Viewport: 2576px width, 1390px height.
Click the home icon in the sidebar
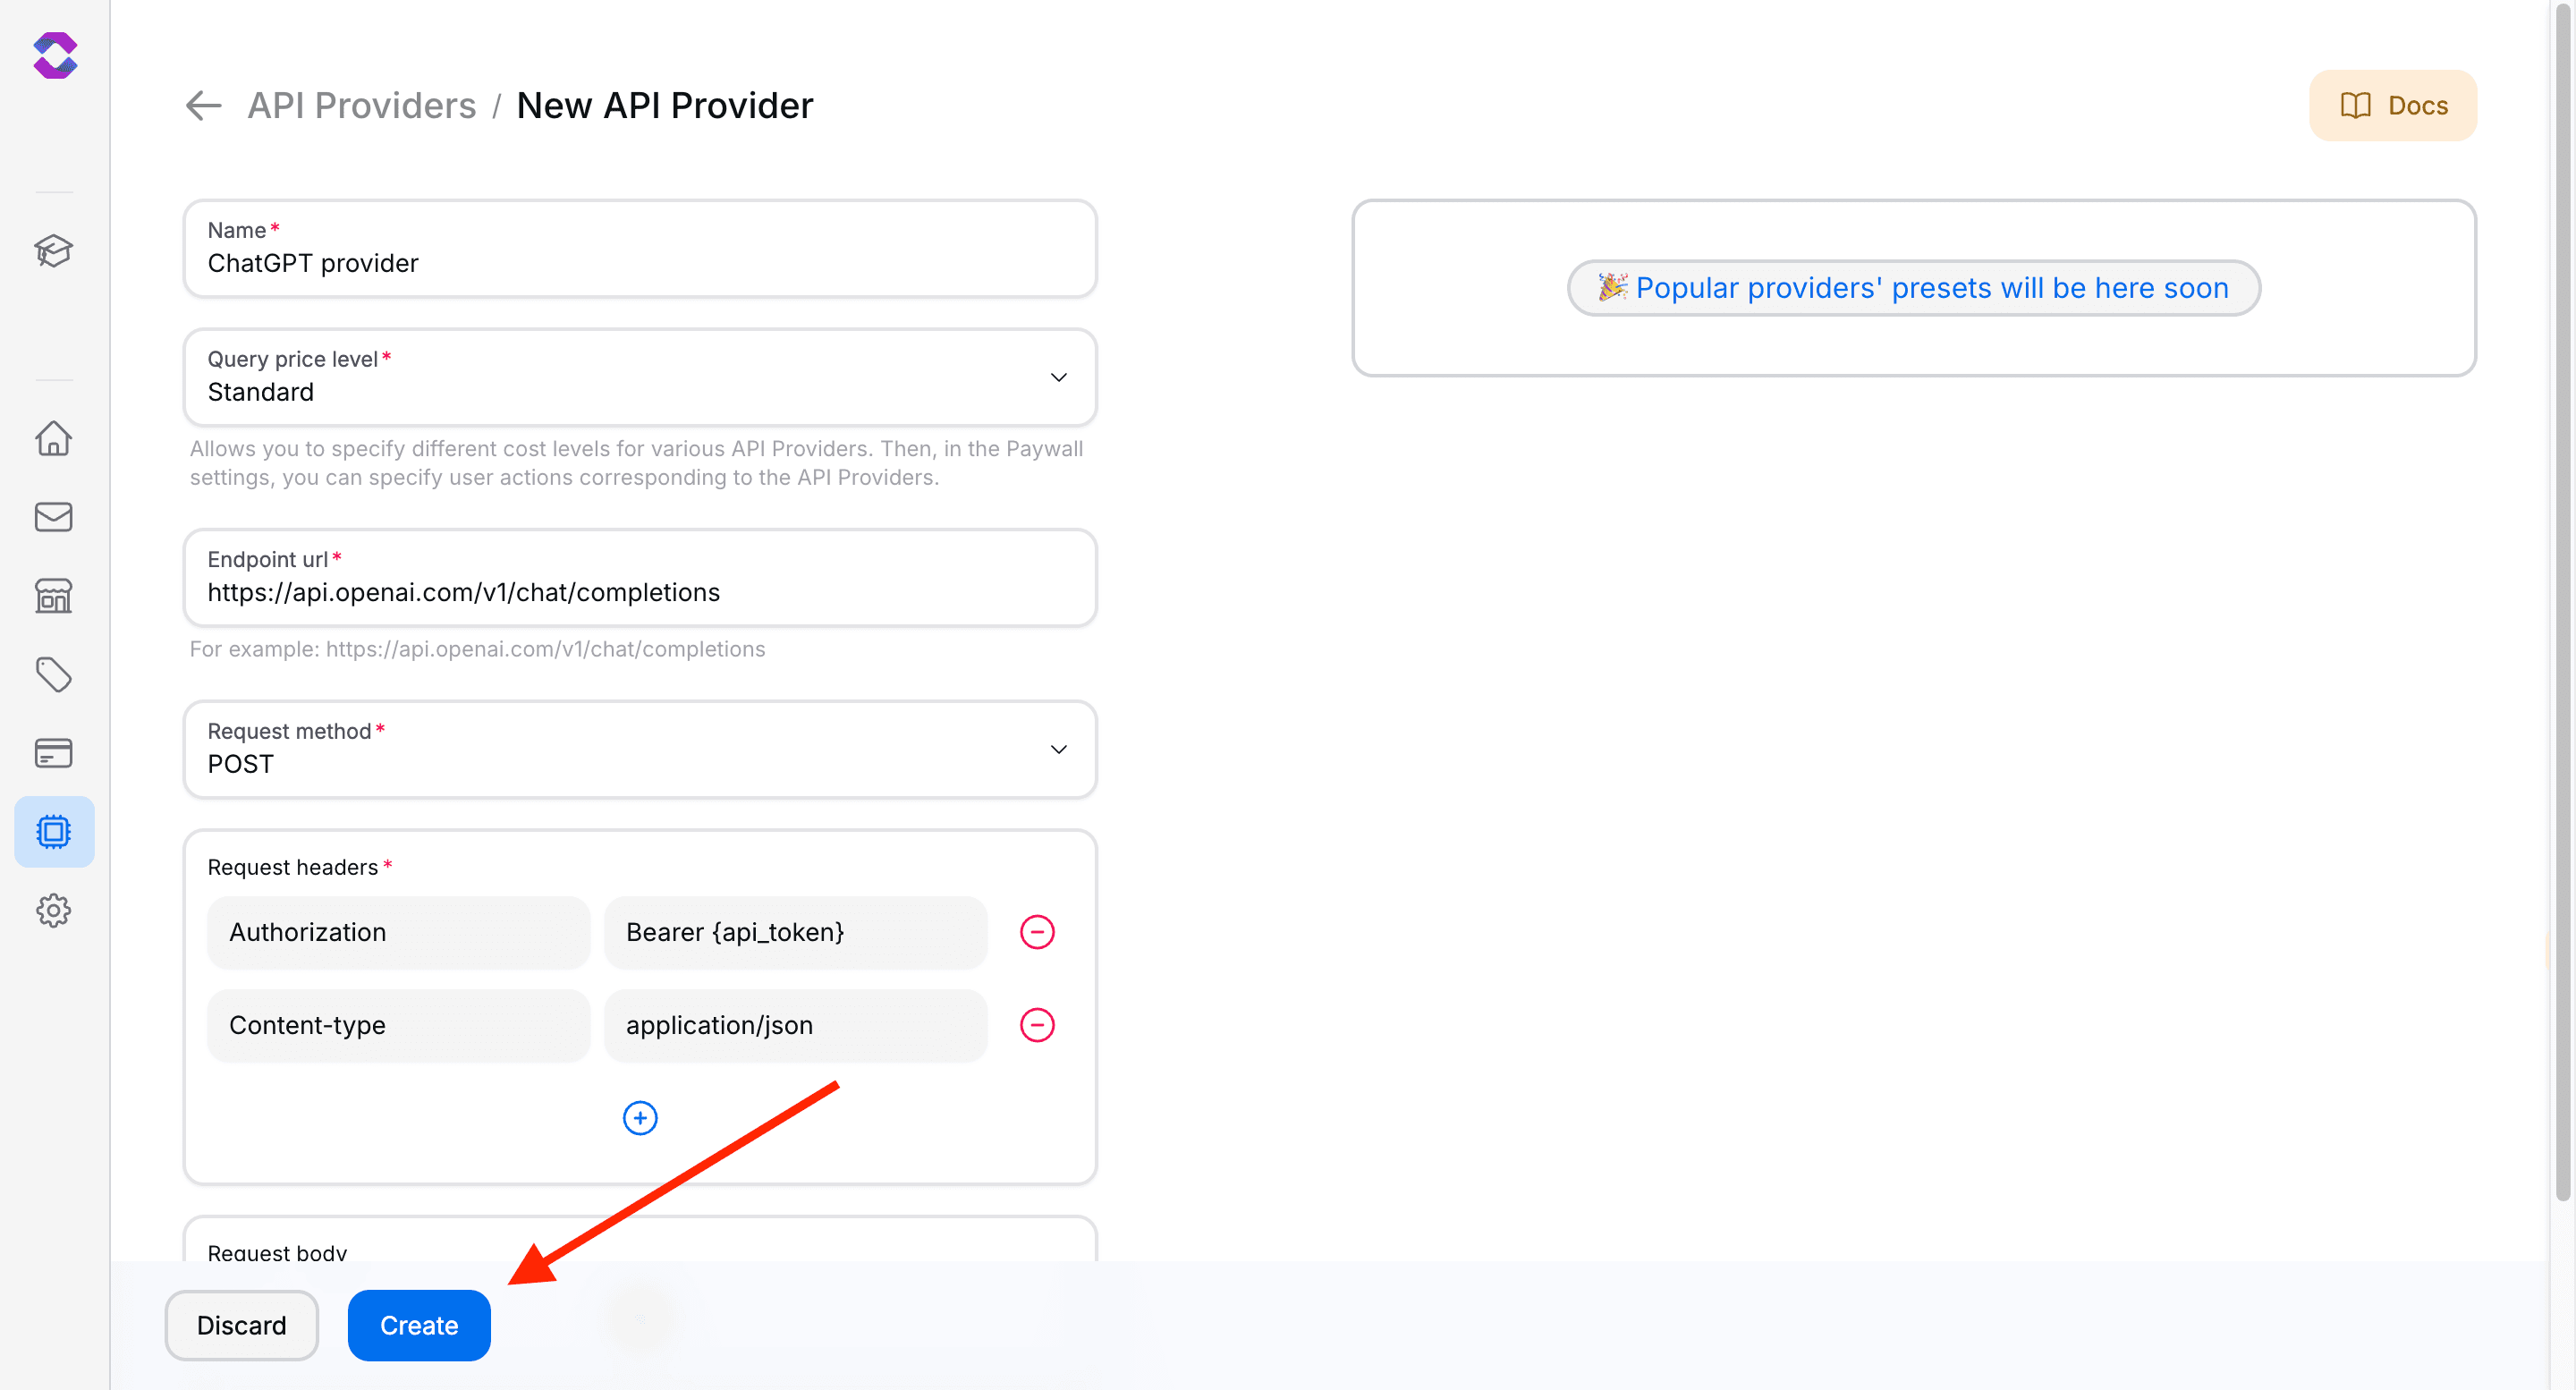[x=54, y=438]
